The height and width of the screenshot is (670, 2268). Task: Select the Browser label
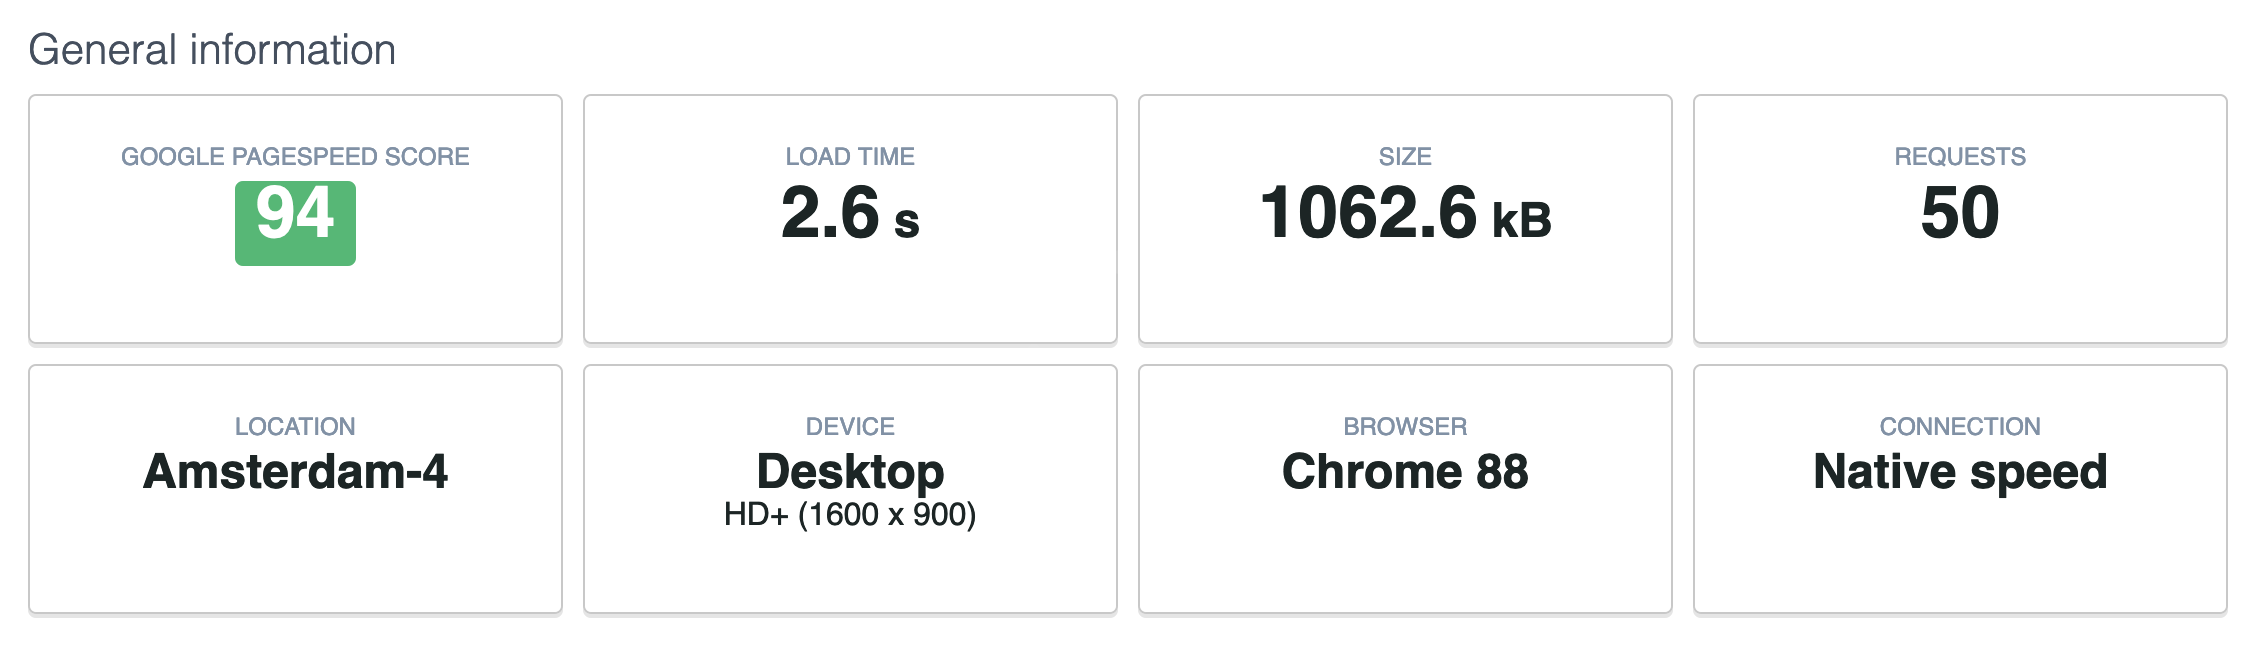point(1405,427)
